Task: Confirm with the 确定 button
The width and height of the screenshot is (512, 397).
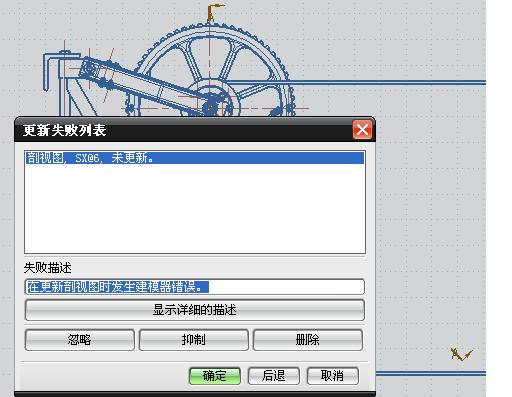Action: click(215, 376)
